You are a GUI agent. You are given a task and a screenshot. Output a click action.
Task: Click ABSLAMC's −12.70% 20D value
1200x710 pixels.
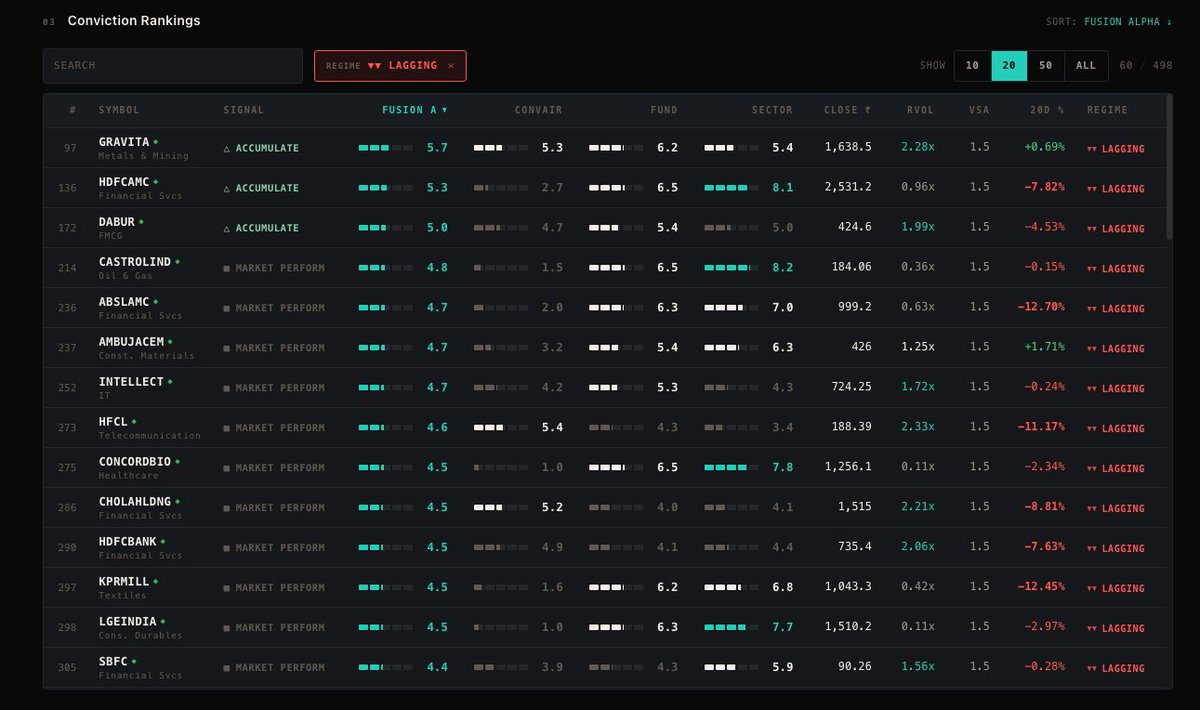tap(1041, 307)
